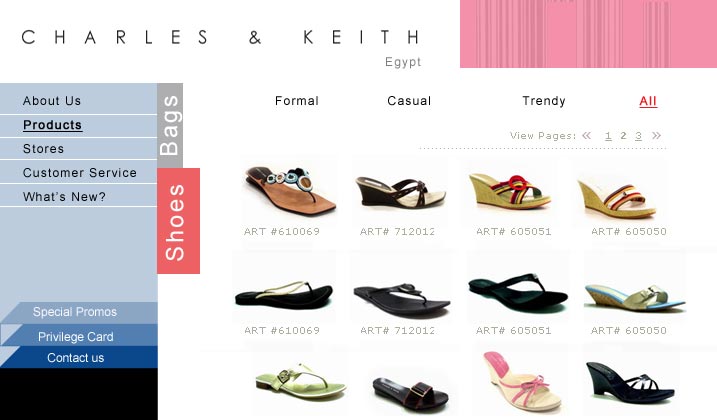Go to next page with double-right arrows
Viewport: 717px width, 420px height.
point(656,135)
